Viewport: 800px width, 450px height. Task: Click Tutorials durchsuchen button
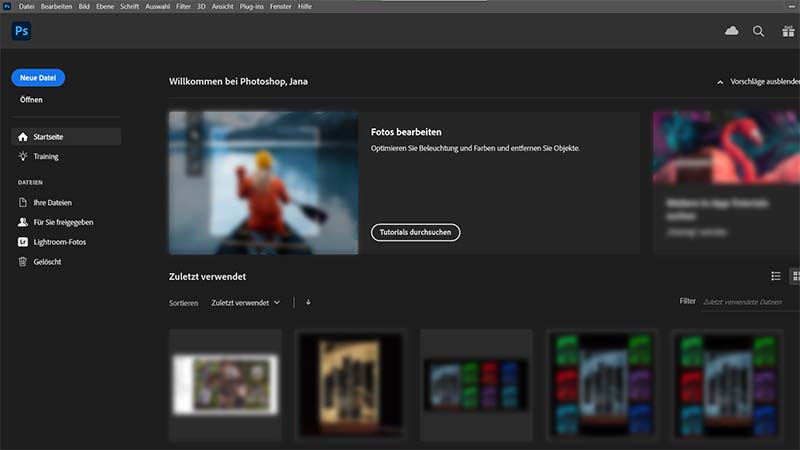pyautogui.click(x=415, y=232)
